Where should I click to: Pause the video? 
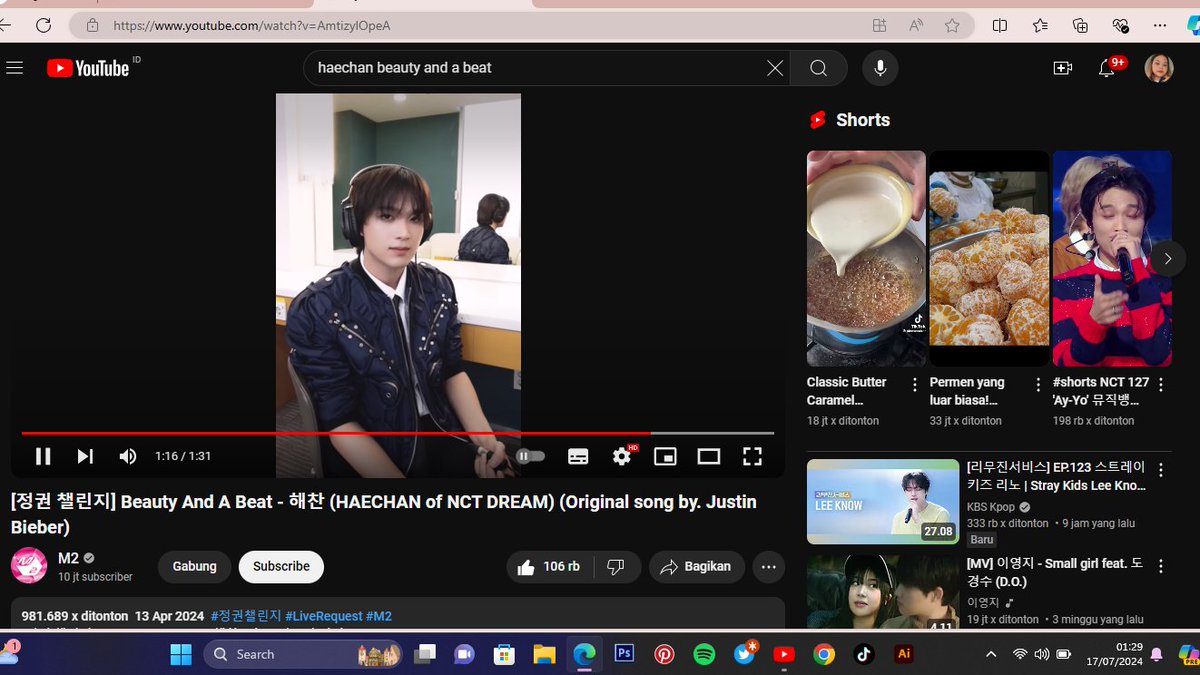[43, 456]
